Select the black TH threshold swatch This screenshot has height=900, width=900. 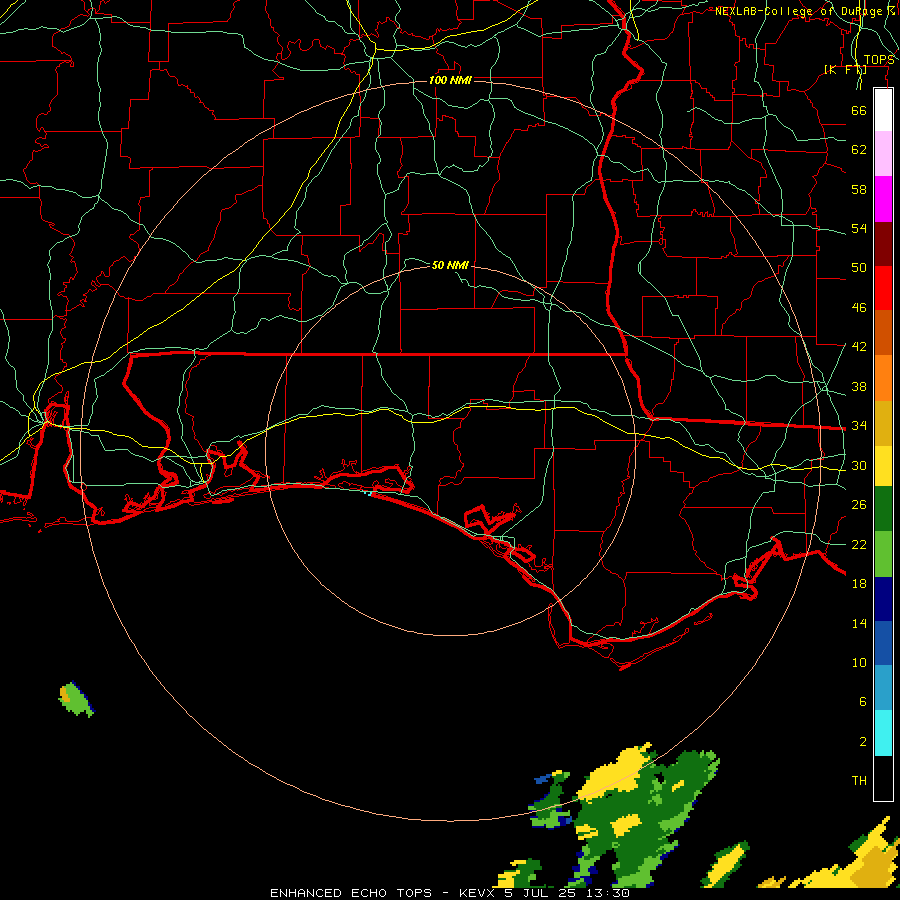tap(883, 778)
